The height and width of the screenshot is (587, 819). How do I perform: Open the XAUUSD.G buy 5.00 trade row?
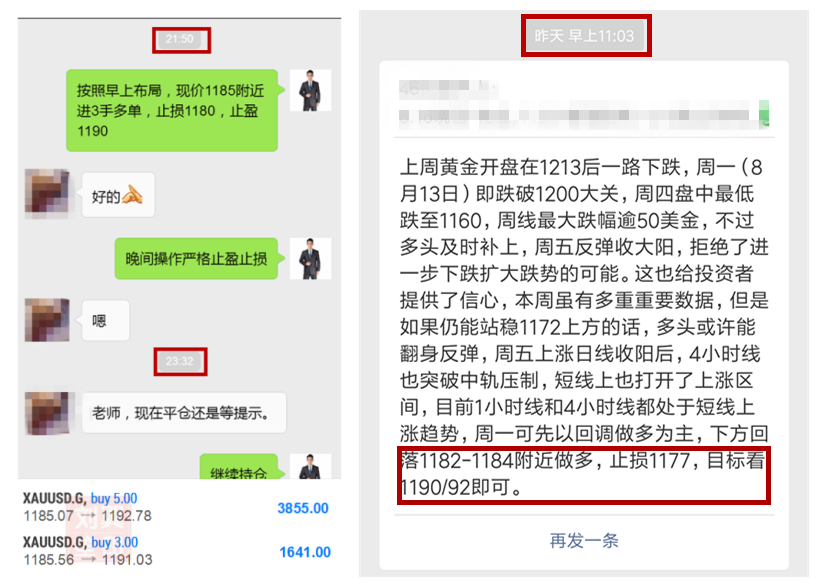click(x=176, y=507)
